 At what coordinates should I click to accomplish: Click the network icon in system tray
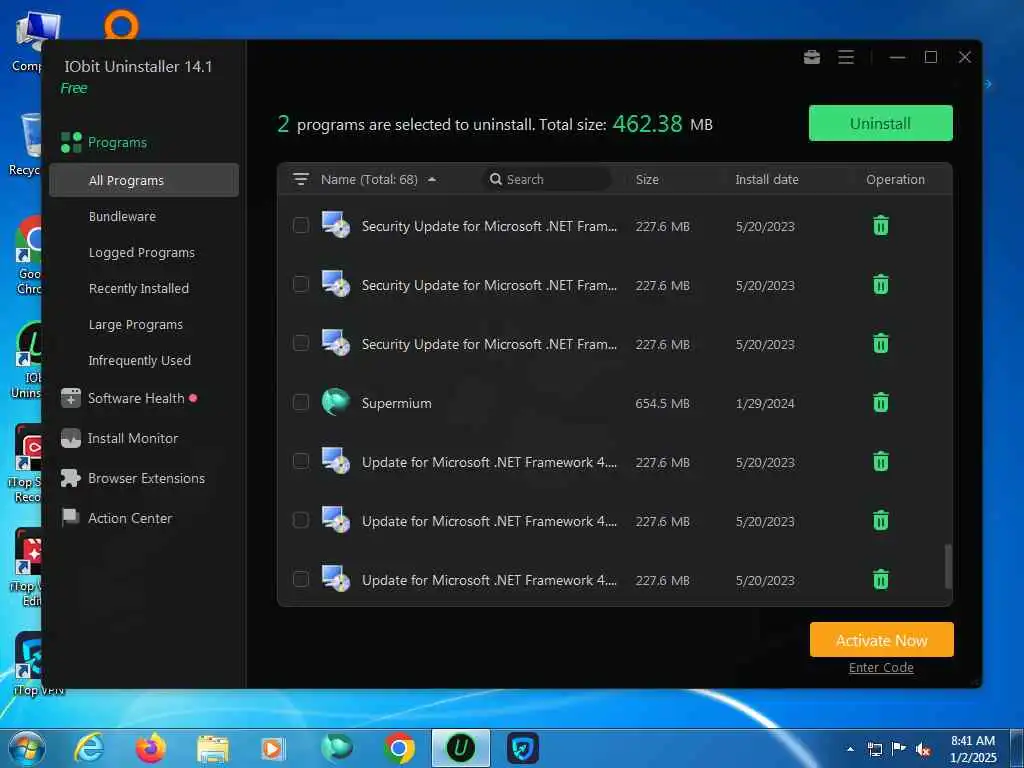click(874, 749)
